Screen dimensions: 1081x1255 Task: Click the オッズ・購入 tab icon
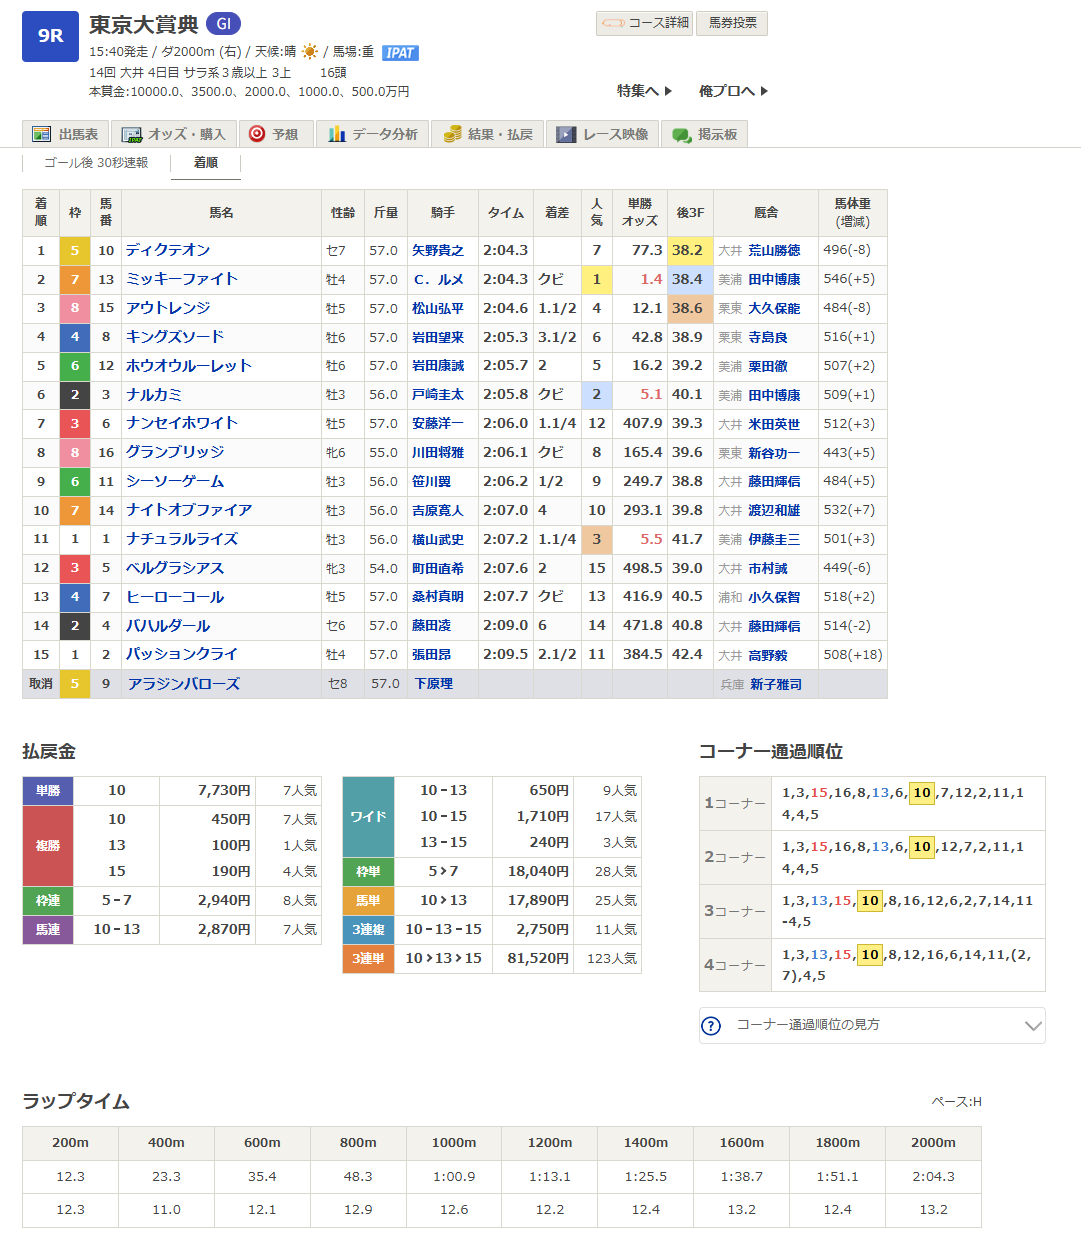coord(132,134)
